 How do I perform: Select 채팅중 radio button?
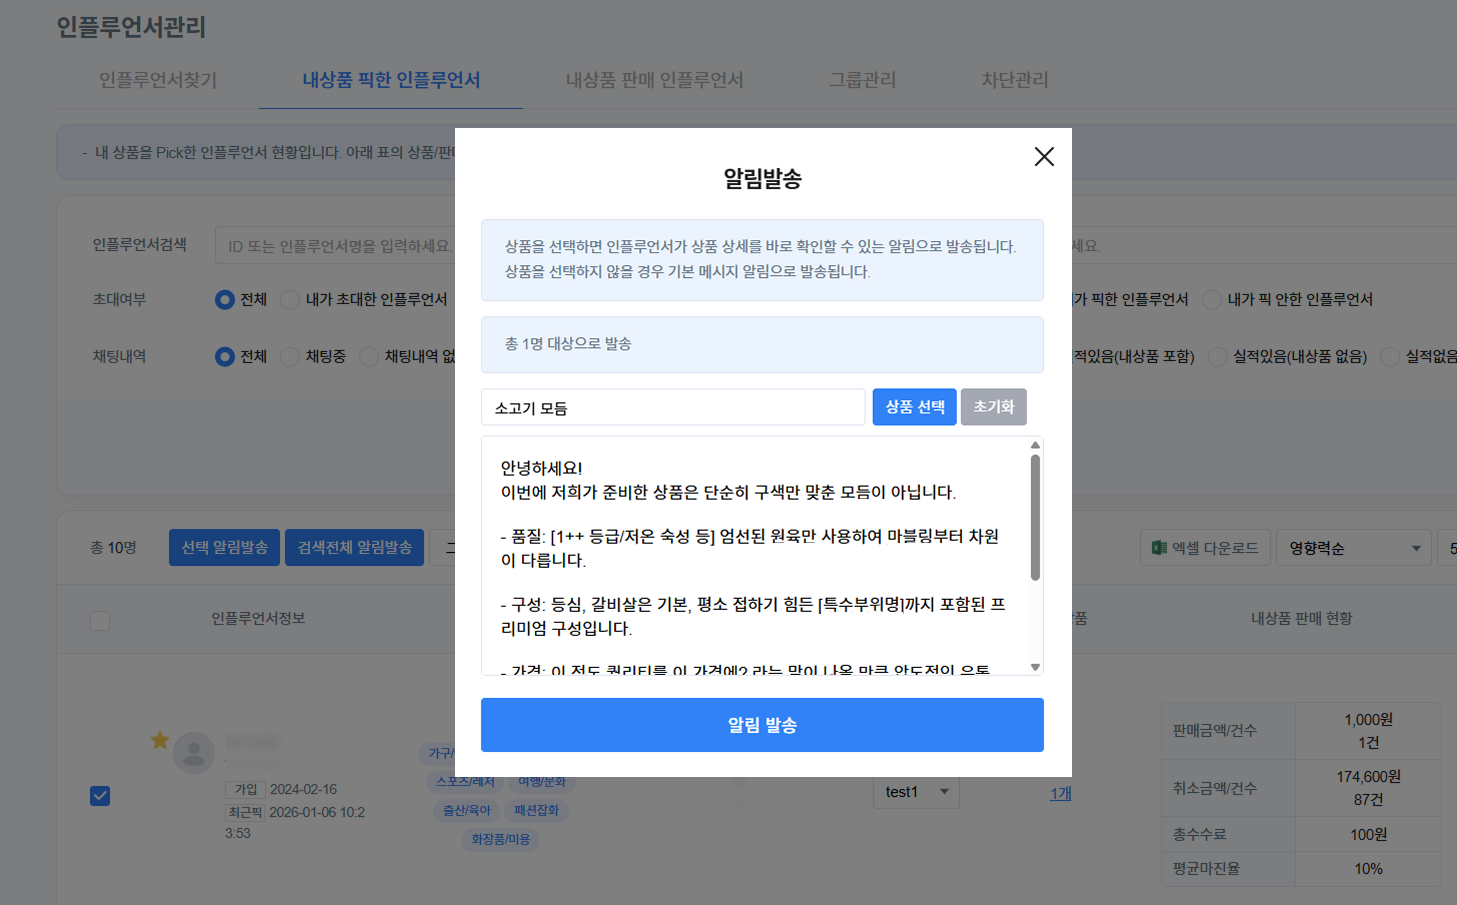coord(290,357)
